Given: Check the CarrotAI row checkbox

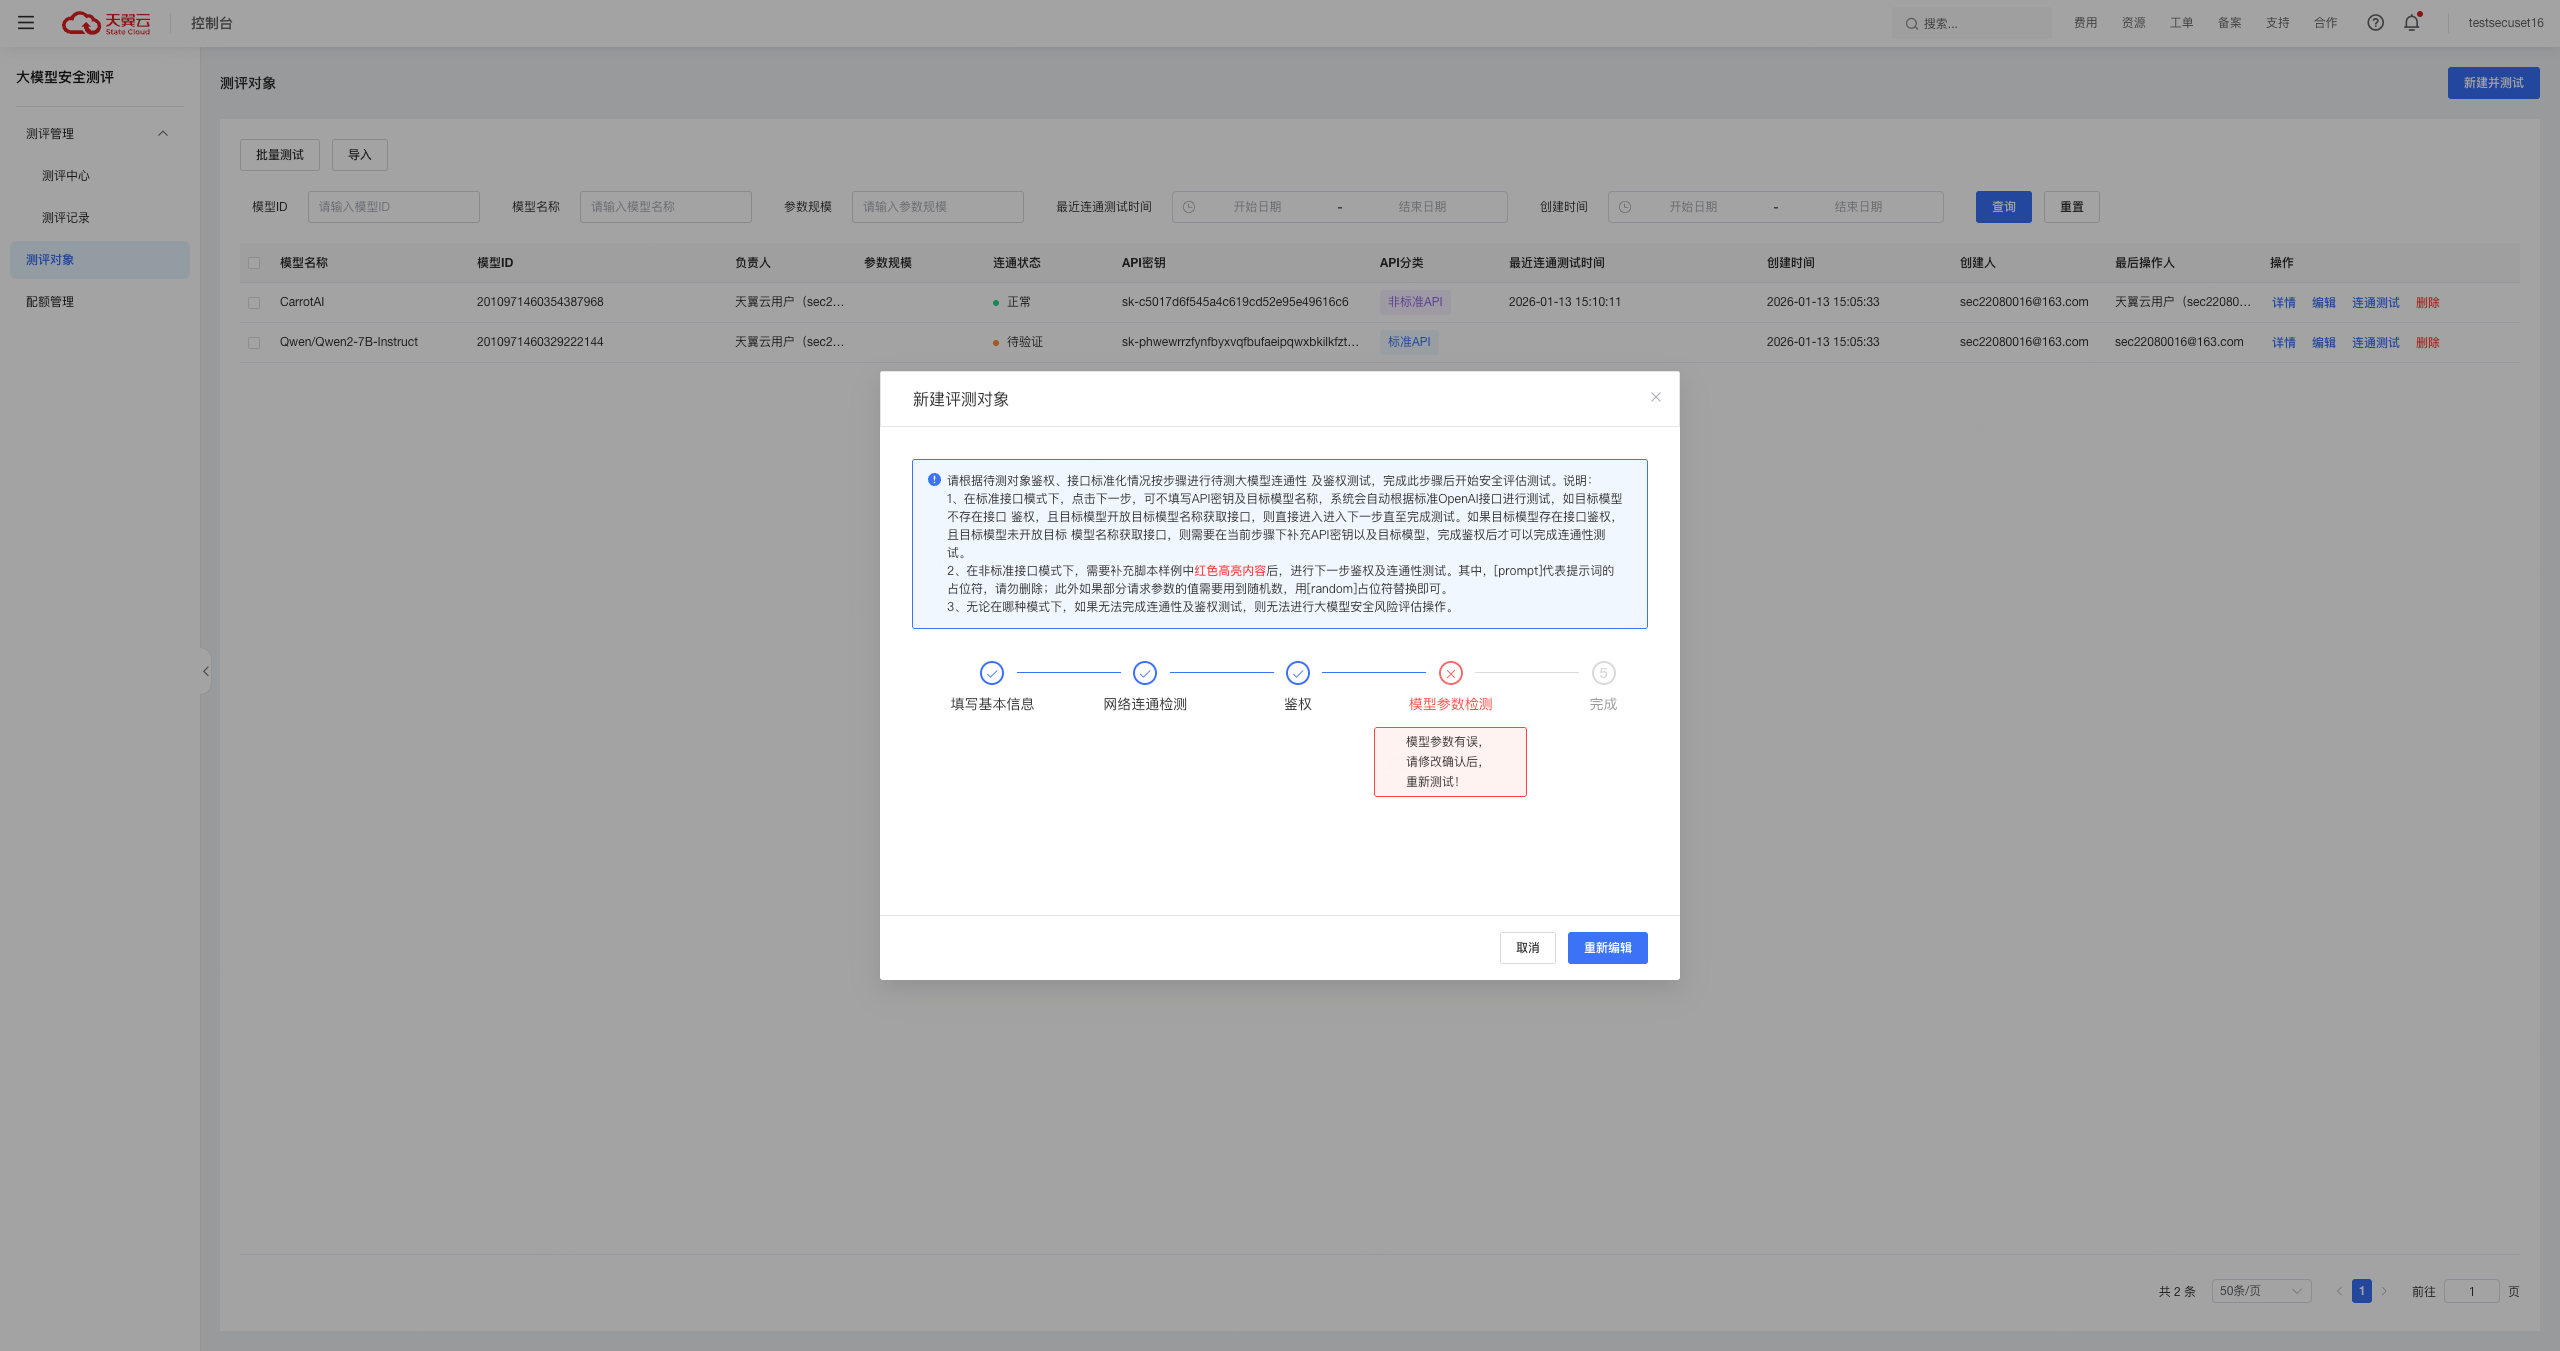Looking at the screenshot, I should click(x=254, y=303).
